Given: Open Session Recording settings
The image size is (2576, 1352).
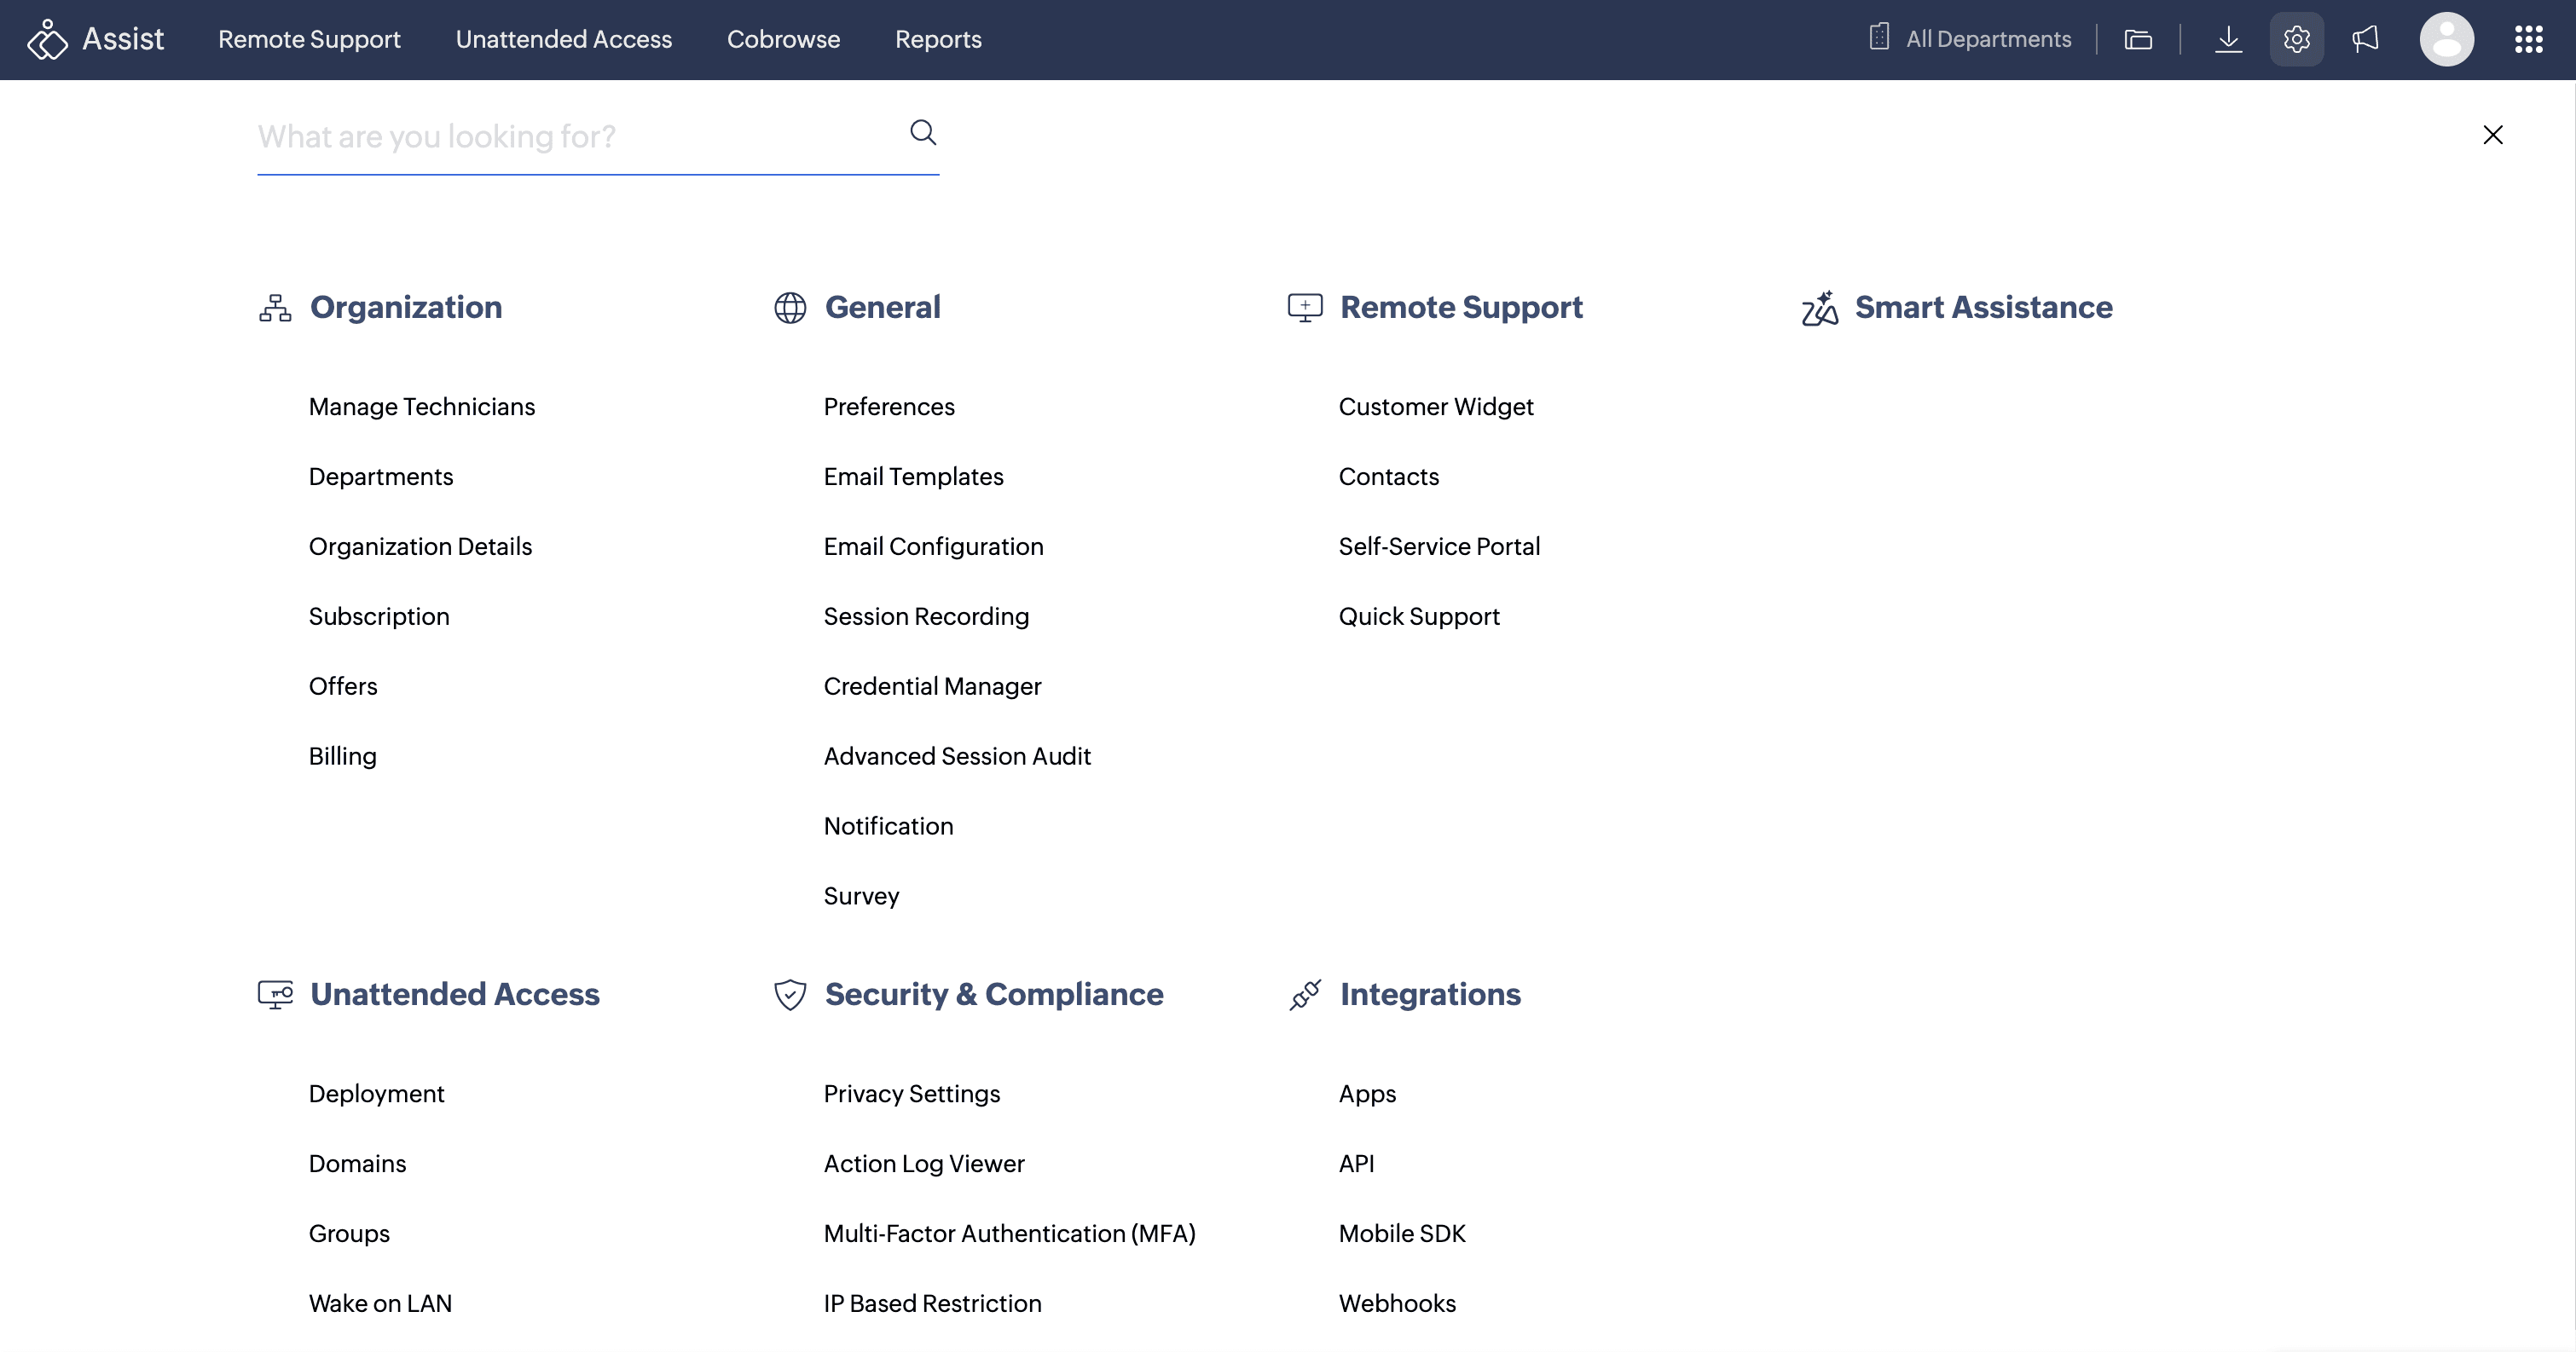Looking at the screenshot, I should tap(926, 617).
